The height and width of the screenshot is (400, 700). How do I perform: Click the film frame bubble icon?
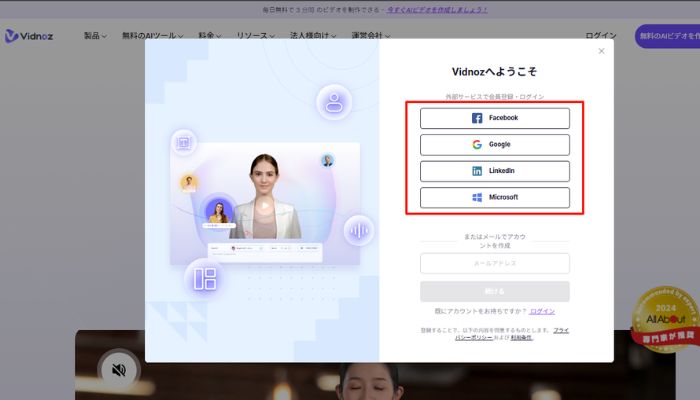click(x=183, y=143)
